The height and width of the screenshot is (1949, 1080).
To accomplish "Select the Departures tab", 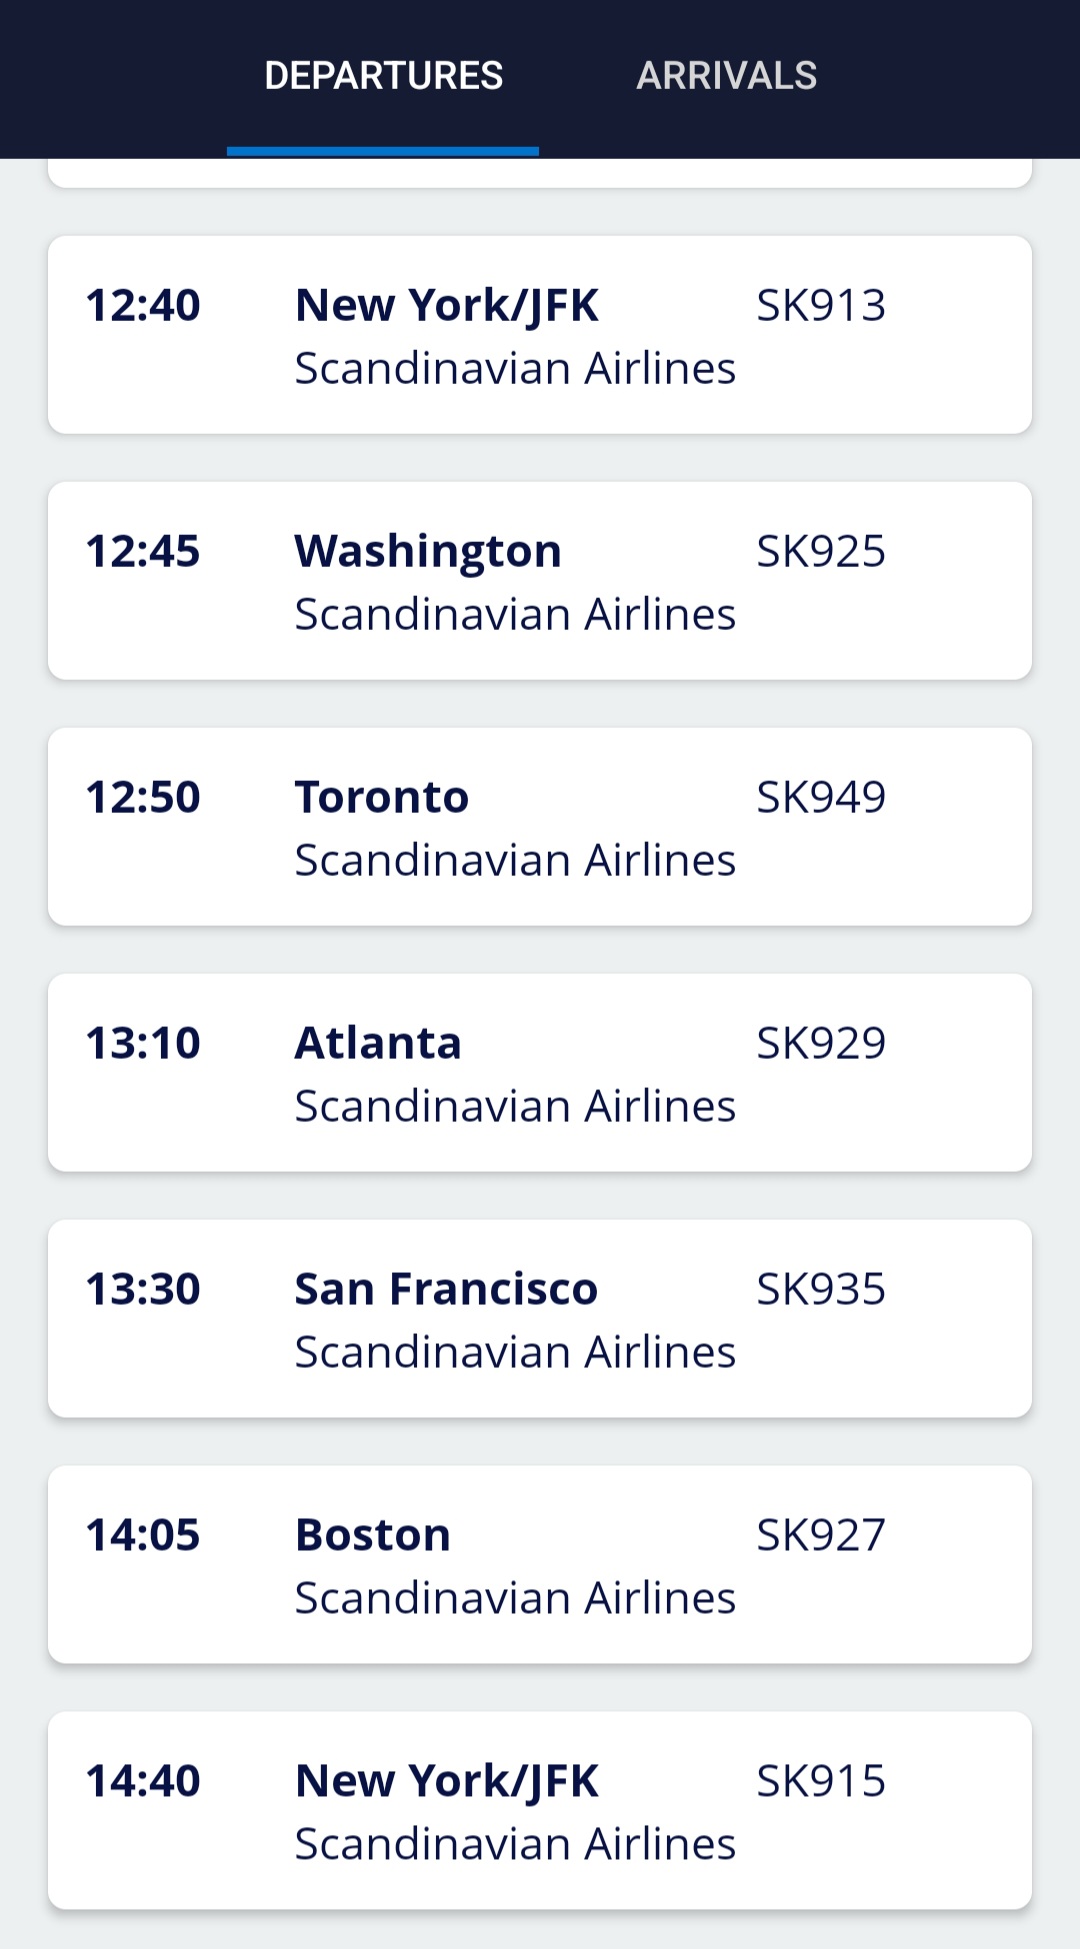I will 383,76.
